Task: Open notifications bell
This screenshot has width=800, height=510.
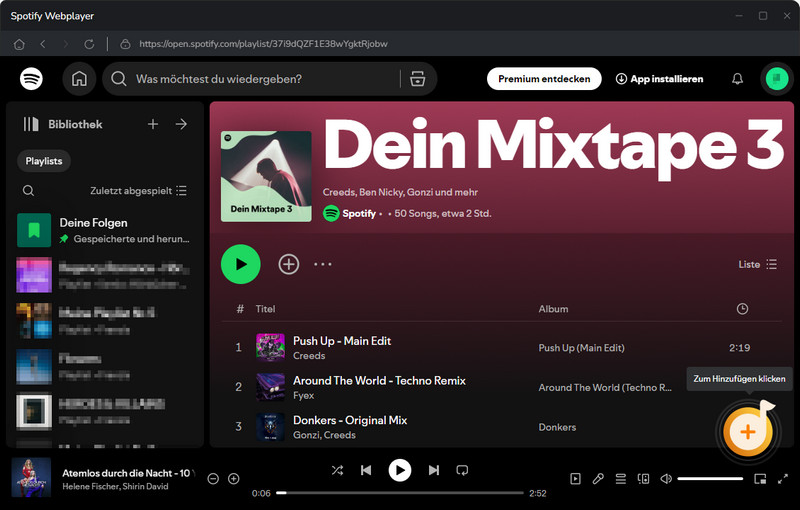Action: [737, 79]
